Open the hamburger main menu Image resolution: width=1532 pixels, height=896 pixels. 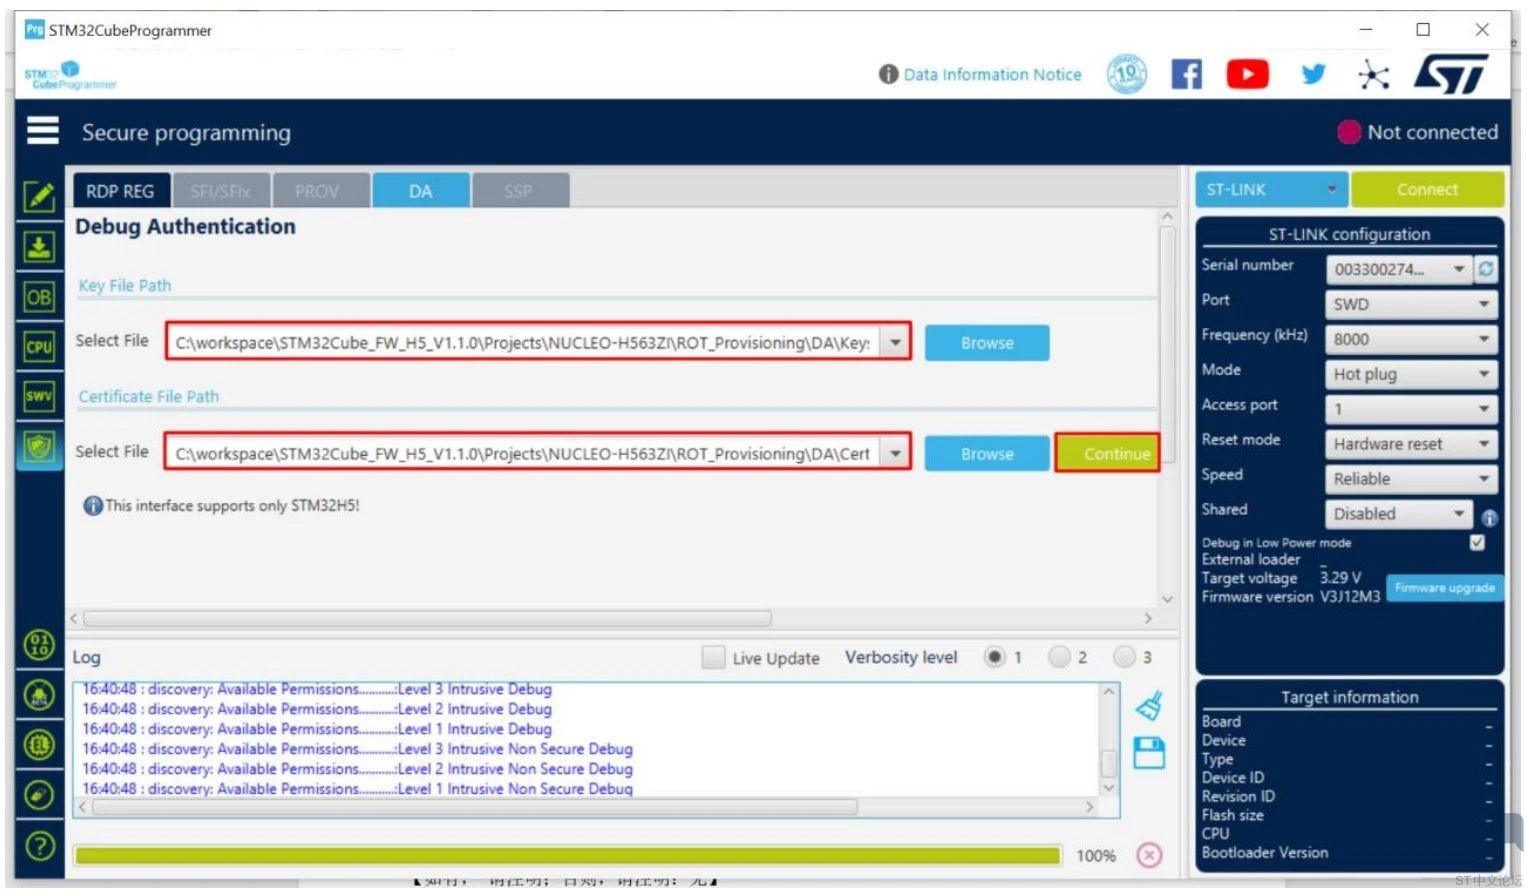(x=42, y=131)
